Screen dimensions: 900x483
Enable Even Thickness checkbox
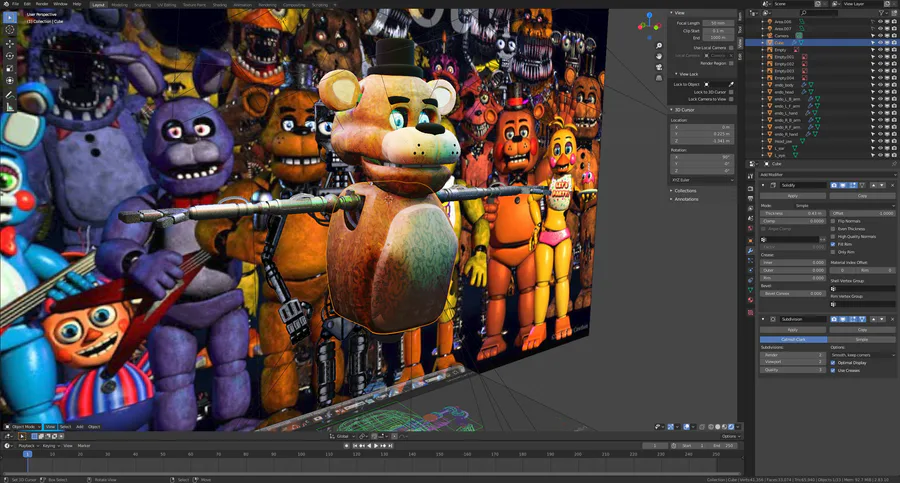pos(833,229)
